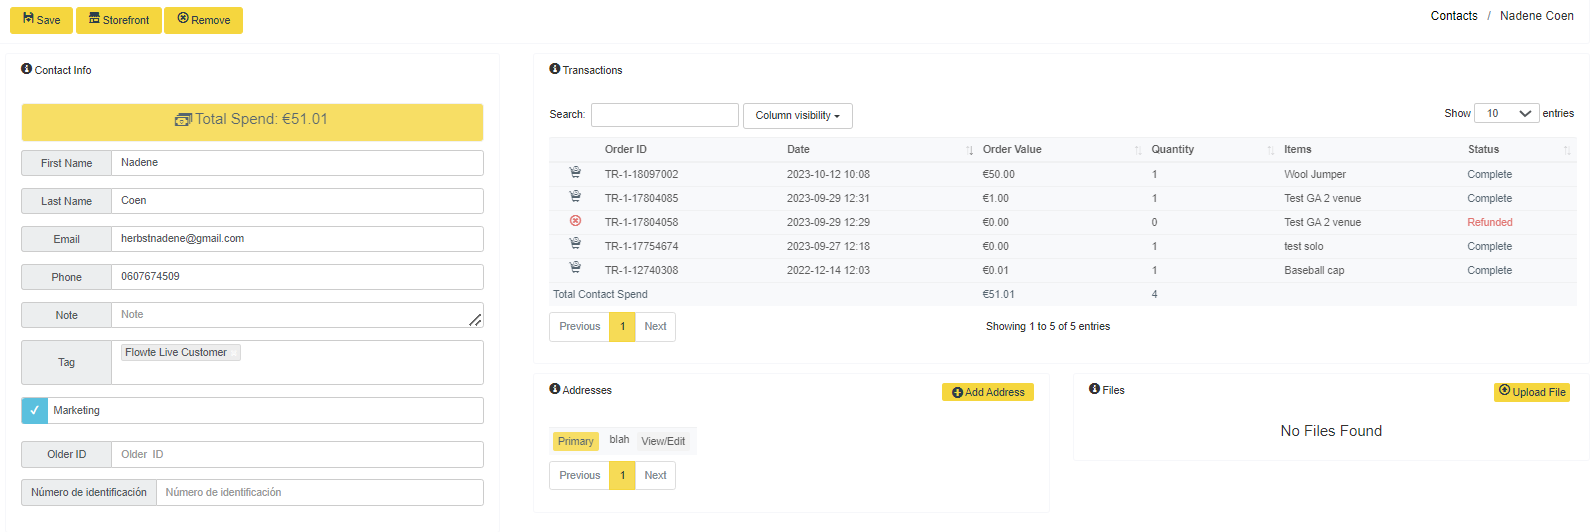The width and height of the screenshot is (1590, 532).
Task: Click Next in Transactions pagination
Action: coord(655,327)
